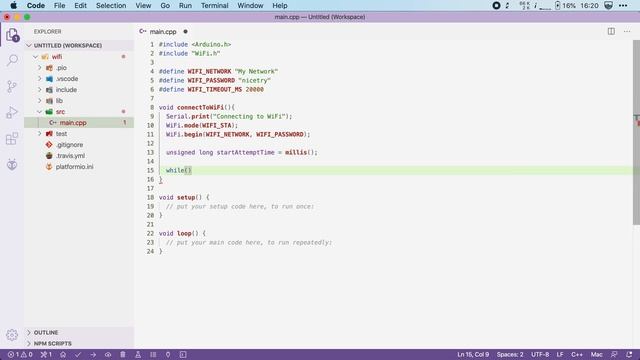Run PlatformIO Build checkmark in status bar
Viewport: 640px width, 360px height.
(78, 355)
